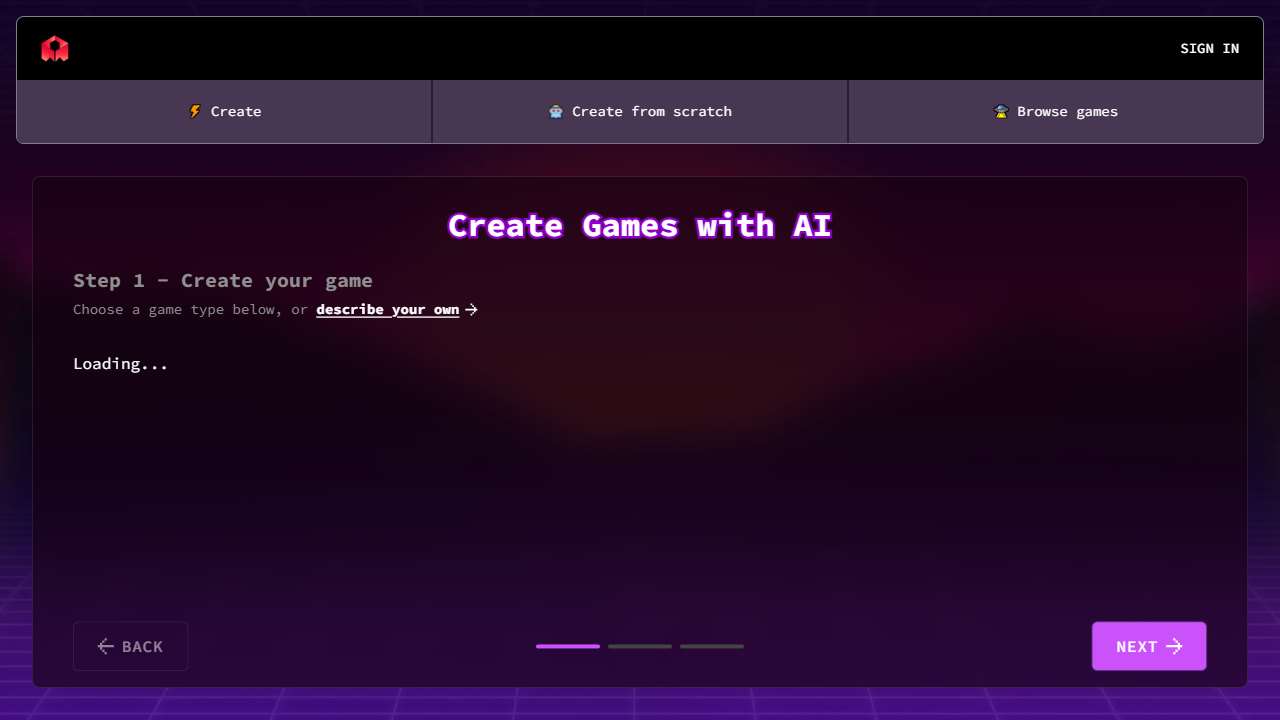
Task: Click the lightning bolt icon beside Create
Action: [x=195, y=112]
